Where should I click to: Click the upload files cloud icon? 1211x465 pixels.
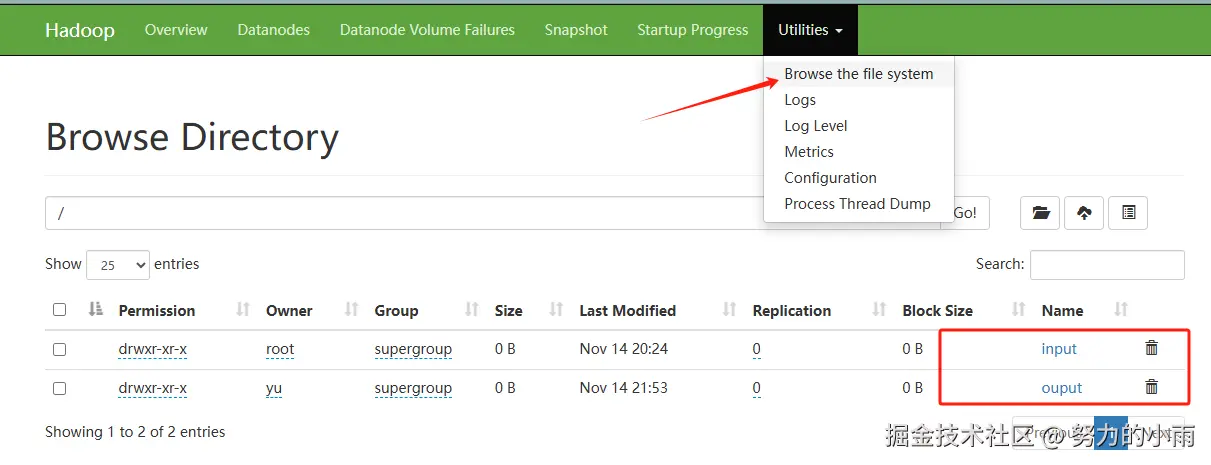pos(1084,213)
